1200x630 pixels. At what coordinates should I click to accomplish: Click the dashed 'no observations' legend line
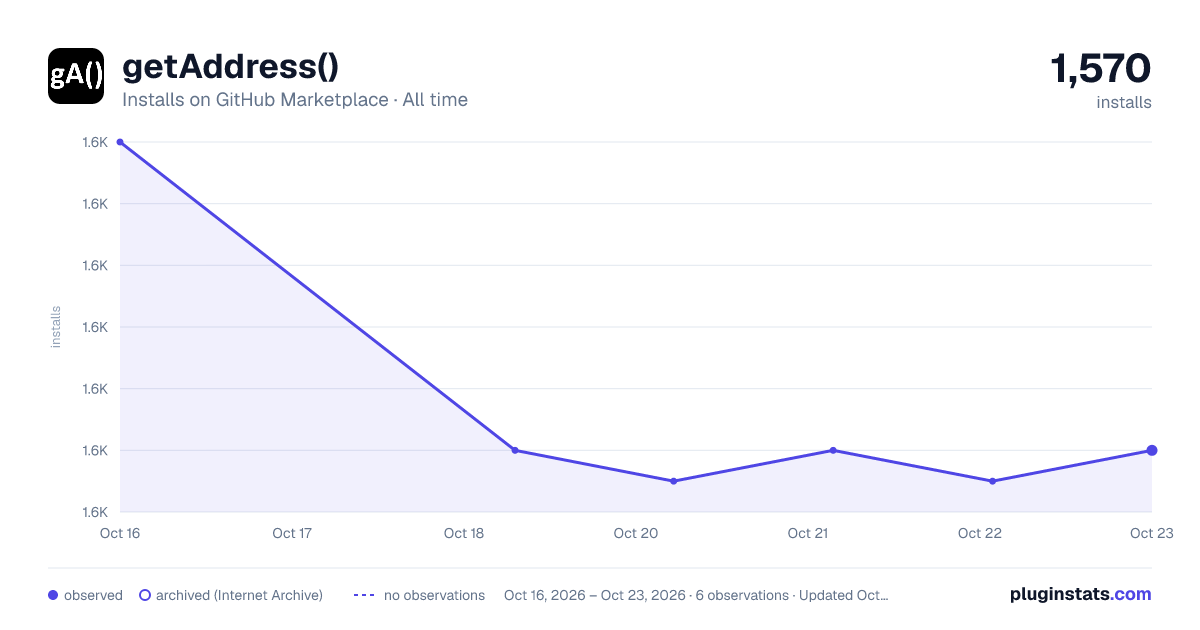[x=364, y=595]
